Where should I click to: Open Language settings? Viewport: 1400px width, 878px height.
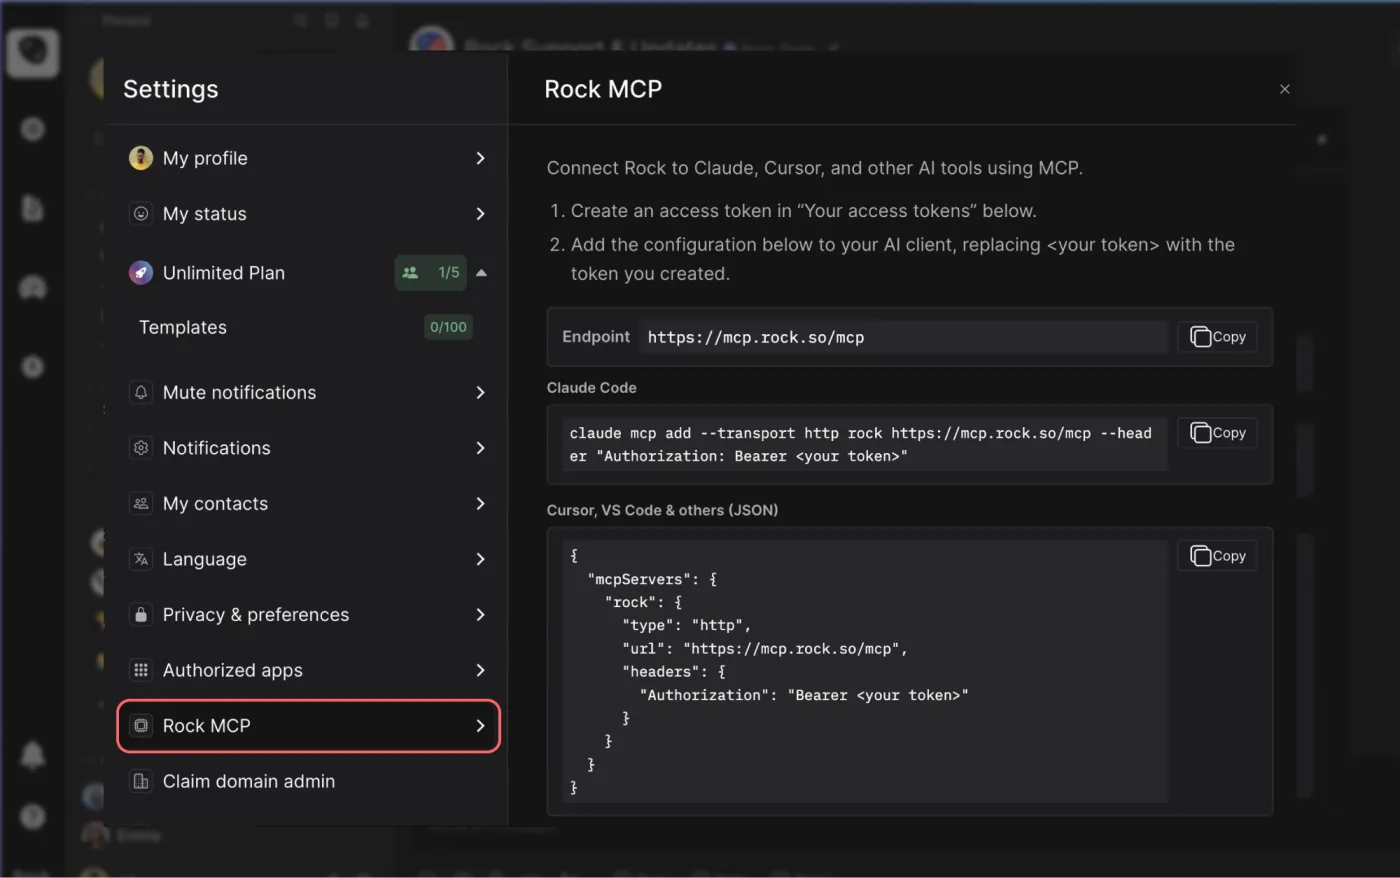(308, 559)
